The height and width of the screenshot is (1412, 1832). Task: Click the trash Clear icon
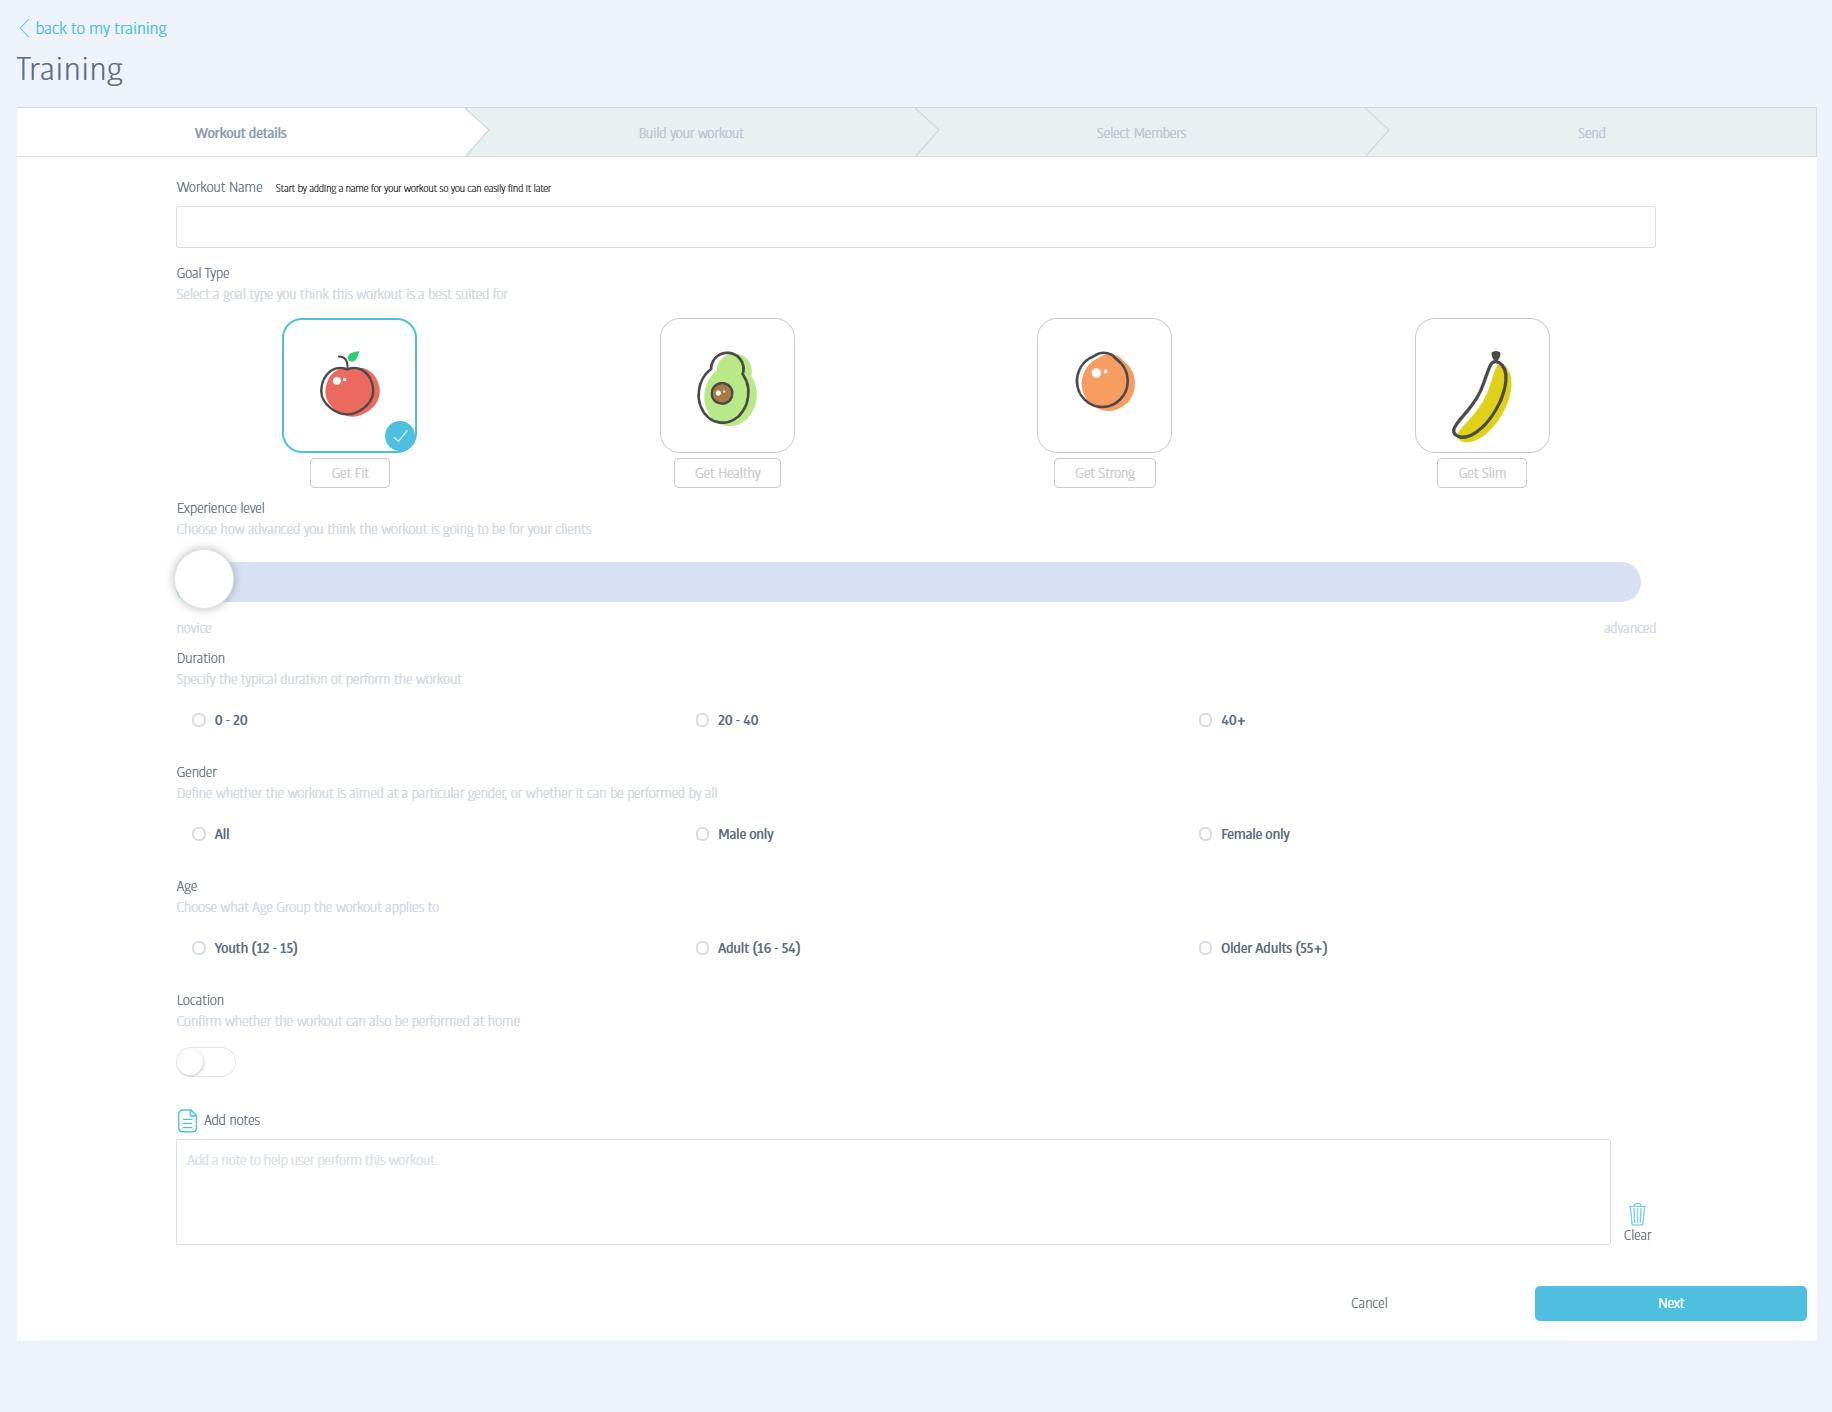click(1637, 1214)
